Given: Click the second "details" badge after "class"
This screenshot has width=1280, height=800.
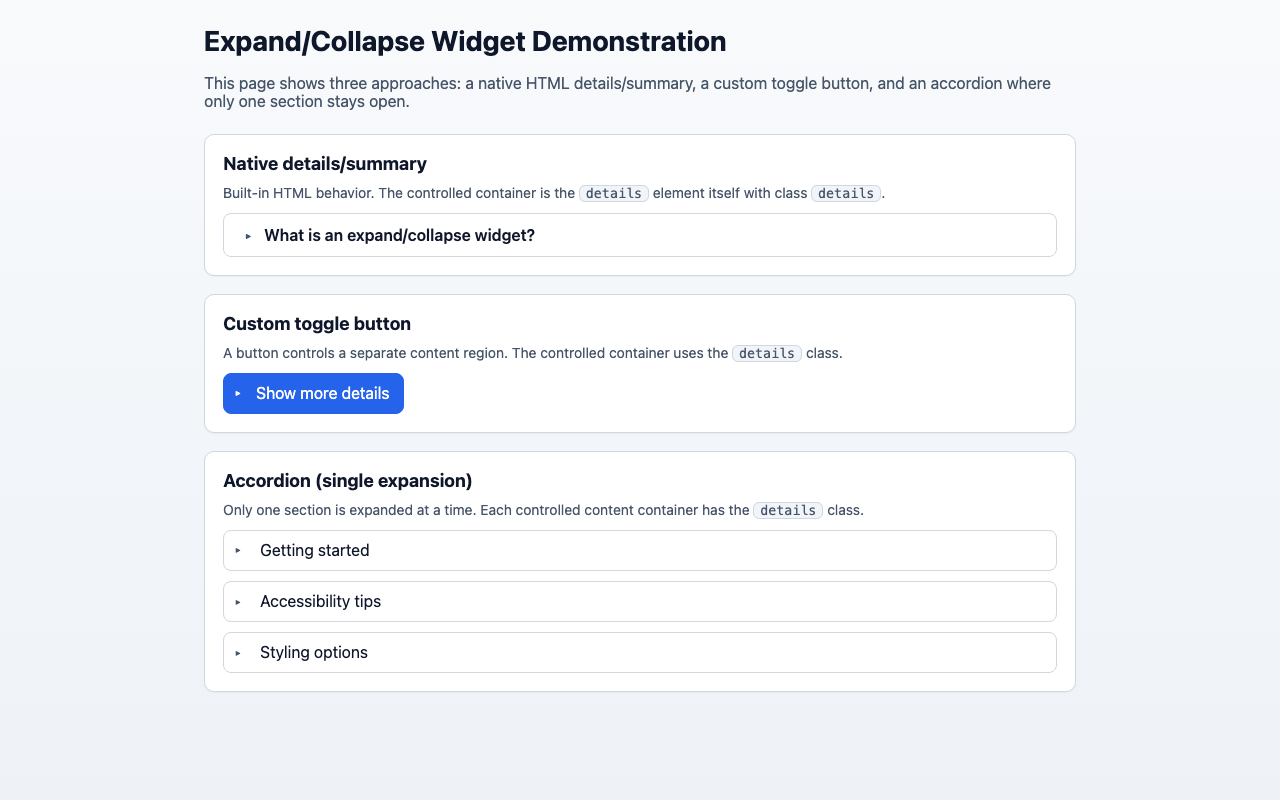Looking at the screenshot, I should 845,193.
